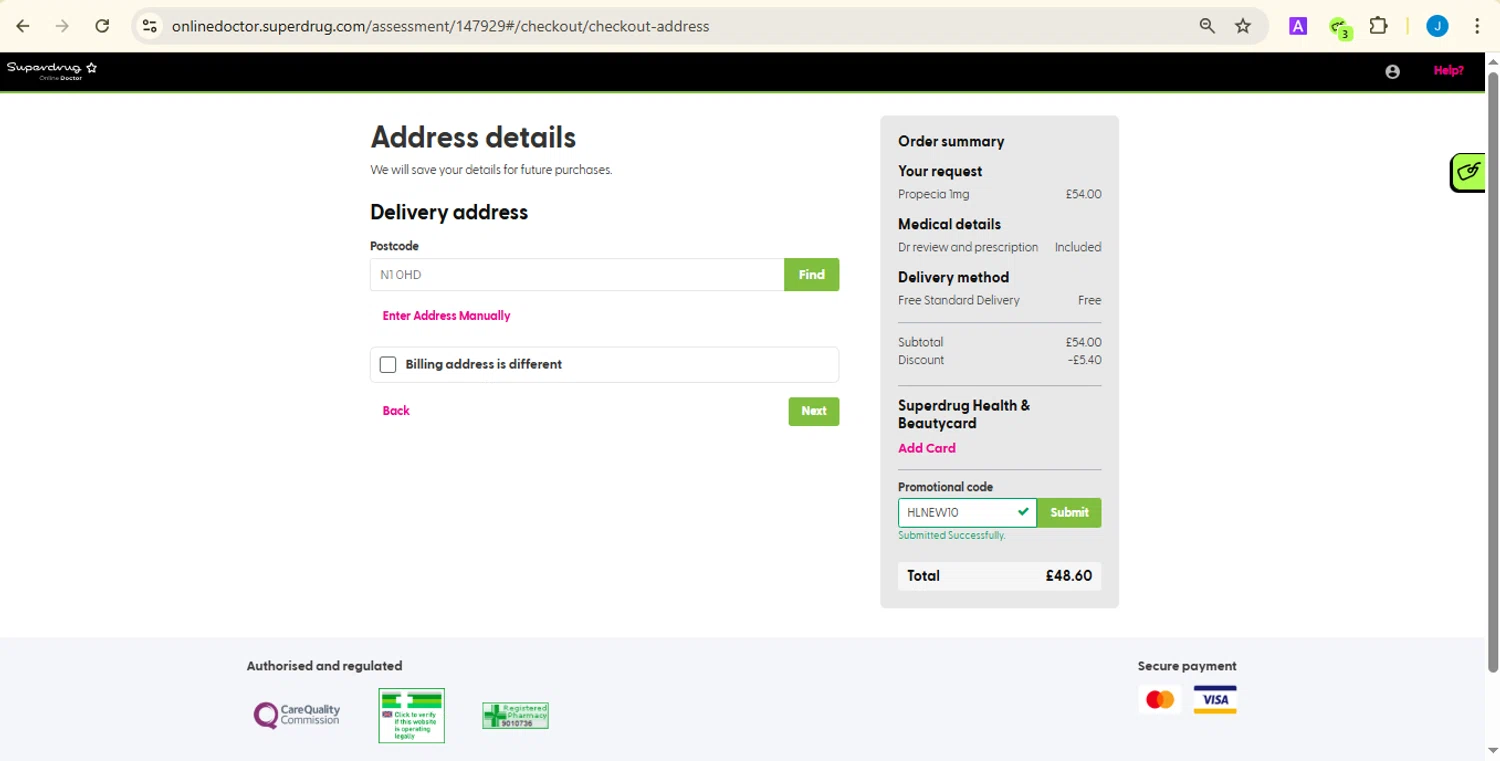Click the Mastercard payment logo
Viewport: 1500px width, 761px height.
1160,700
